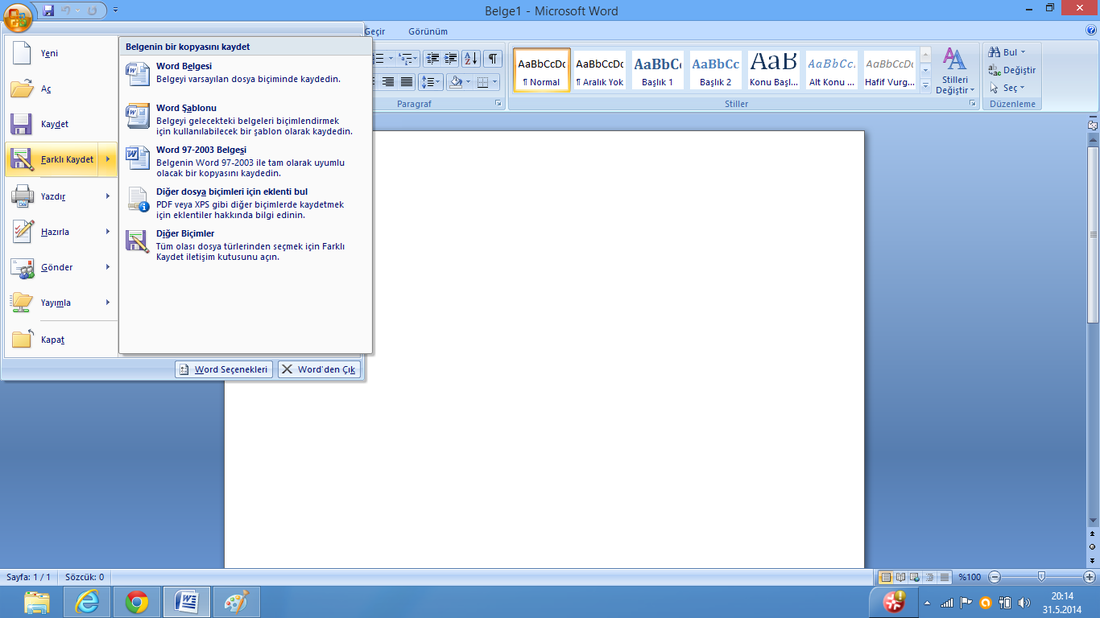The height and width of the screenshot is (618, 1100).
Task: Click the Save icon in Quick Access toolbar
Action: point(48,11)
